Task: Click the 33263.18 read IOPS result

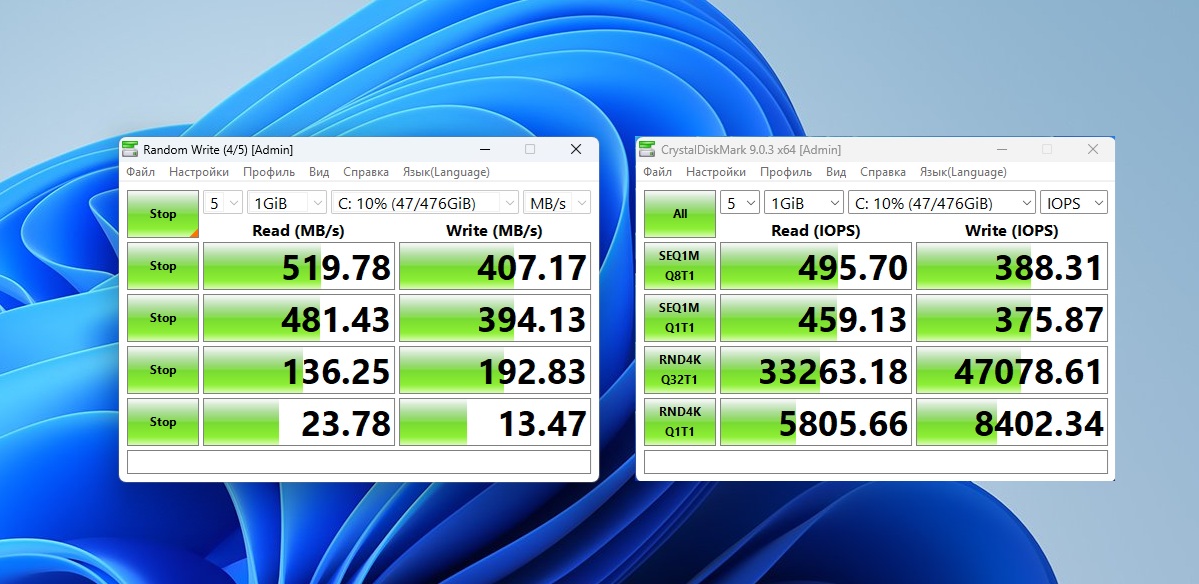Action: click(x=816, y=370)
